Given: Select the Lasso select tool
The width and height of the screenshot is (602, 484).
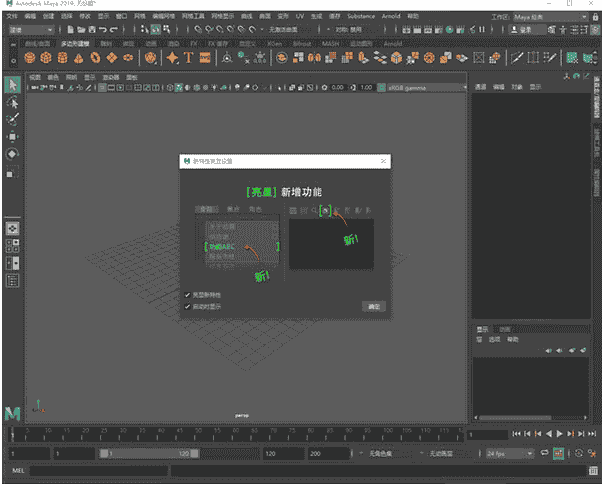Looking at the screenshot, I should (x=12, y=103).
